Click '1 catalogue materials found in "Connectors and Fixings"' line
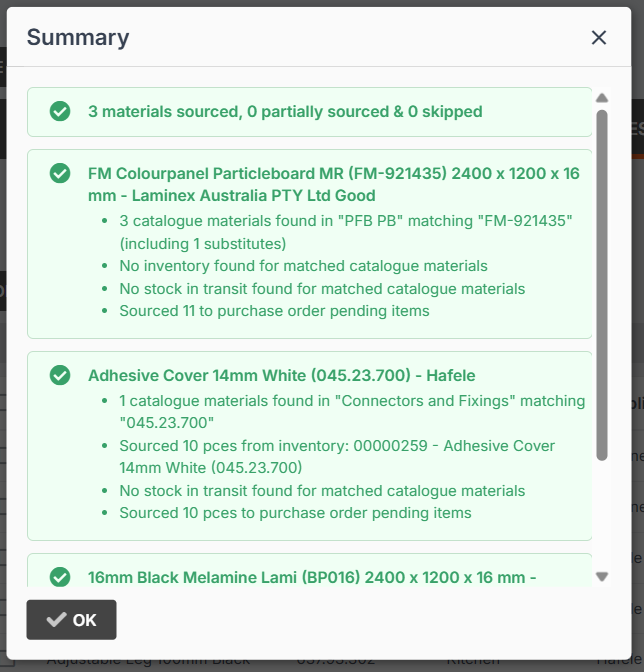This screenshot has height=672, width=644. click(352, 411)
